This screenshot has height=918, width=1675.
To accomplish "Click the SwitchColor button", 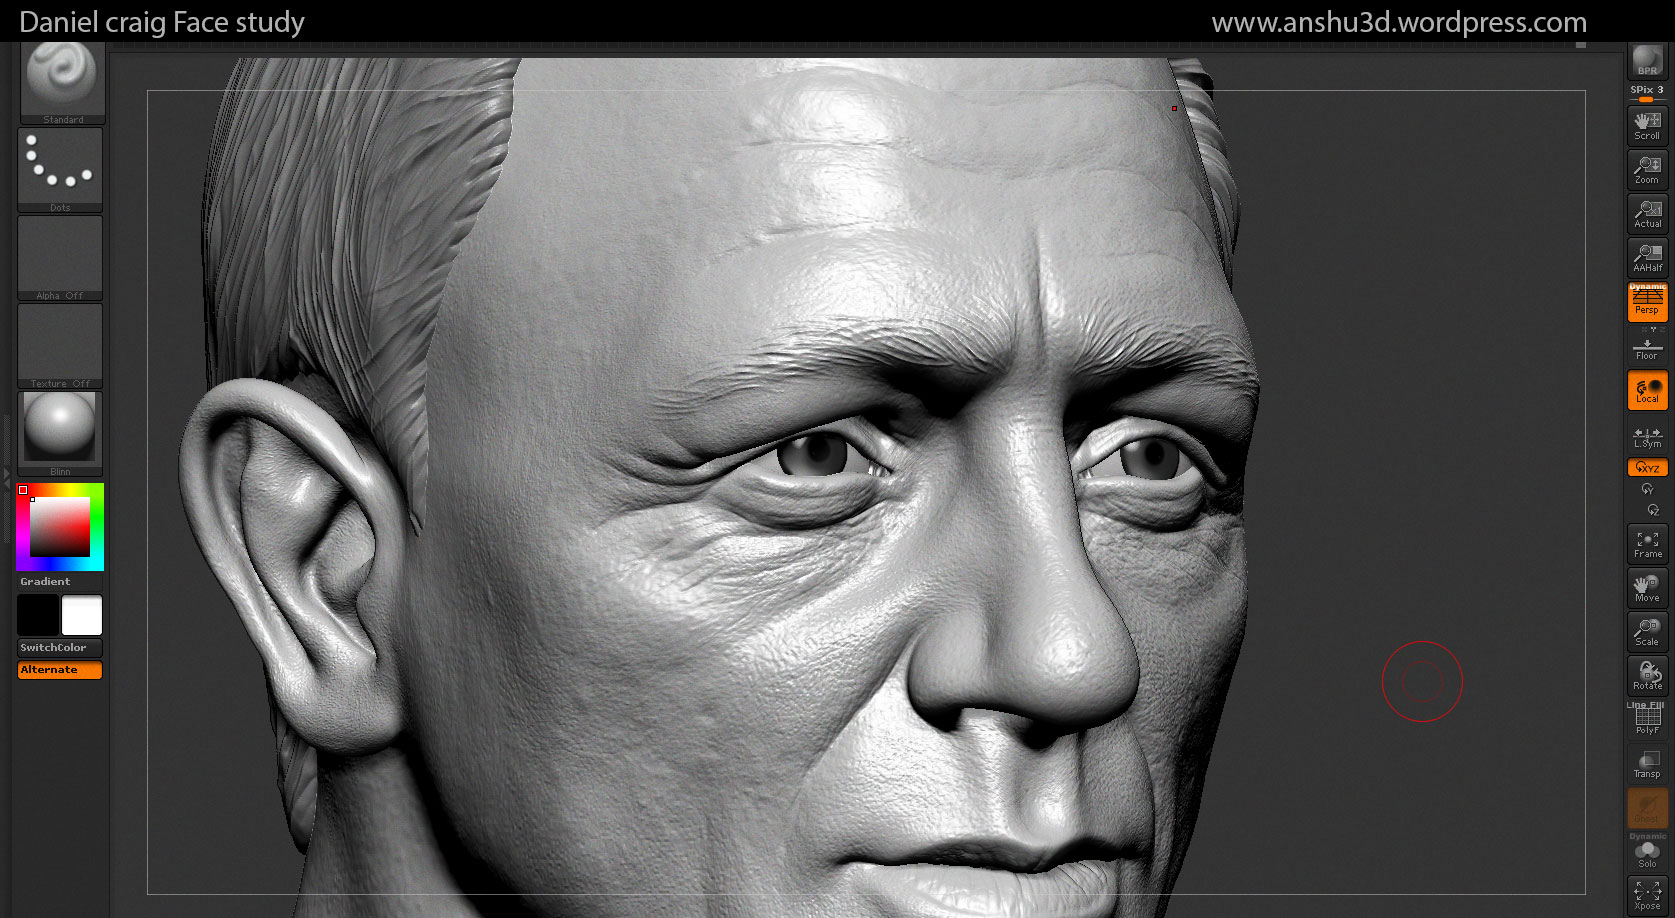I will [x=60, y=648].
